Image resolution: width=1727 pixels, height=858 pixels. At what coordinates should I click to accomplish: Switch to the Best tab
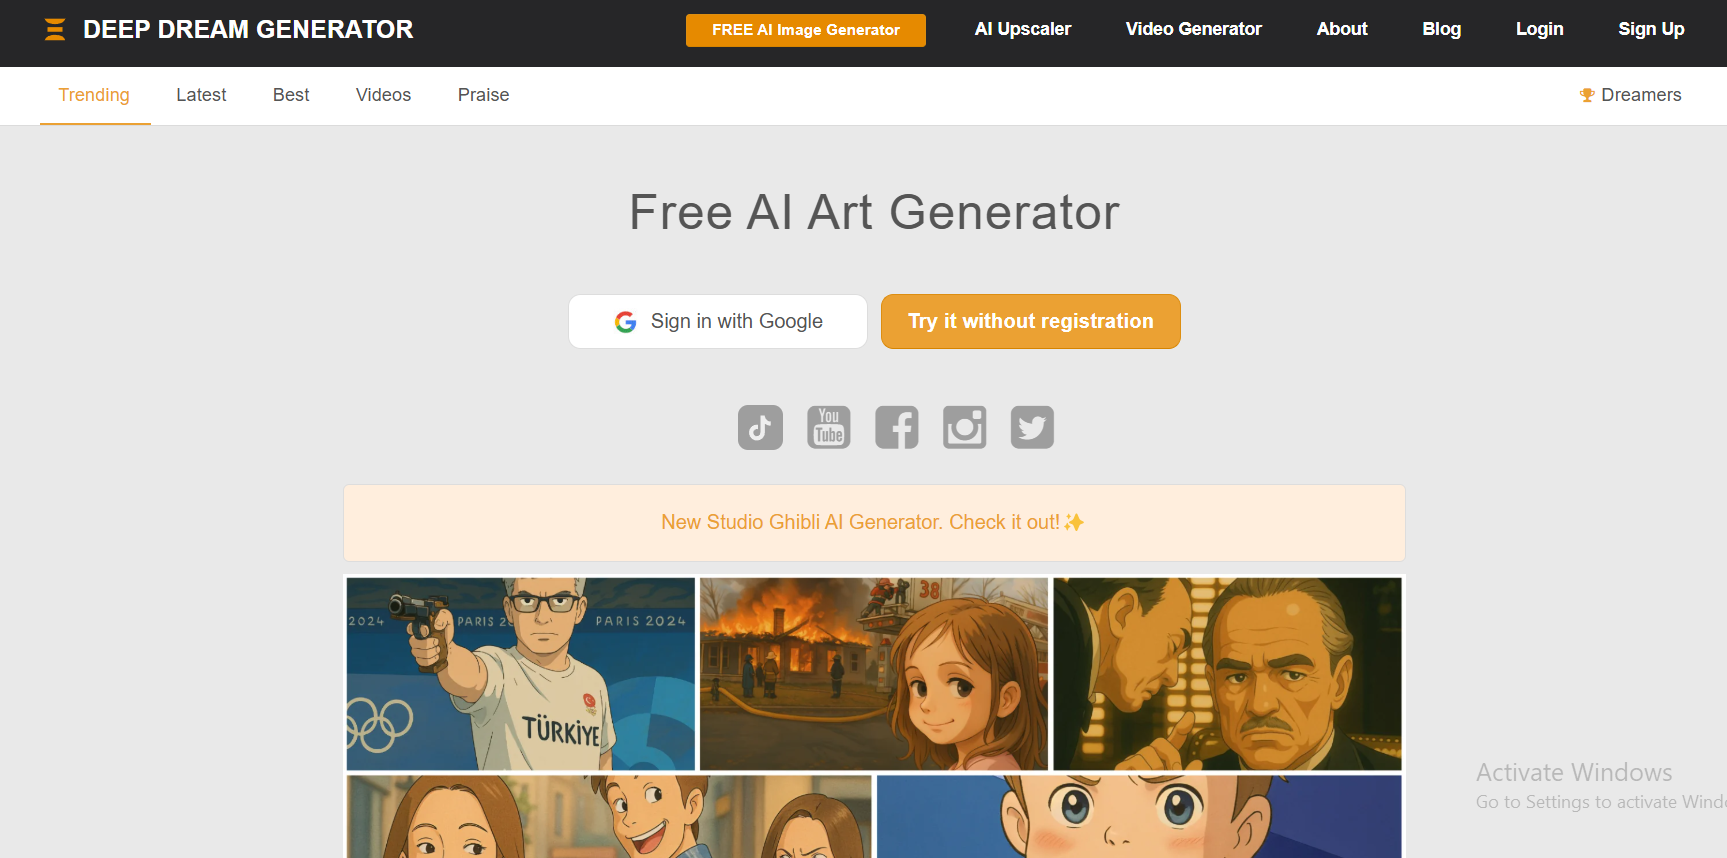(x=291, y=95)
